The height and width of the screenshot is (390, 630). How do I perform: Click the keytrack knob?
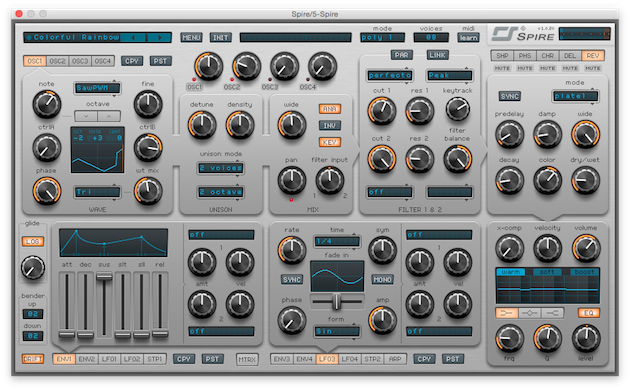(x=458, y=109)
